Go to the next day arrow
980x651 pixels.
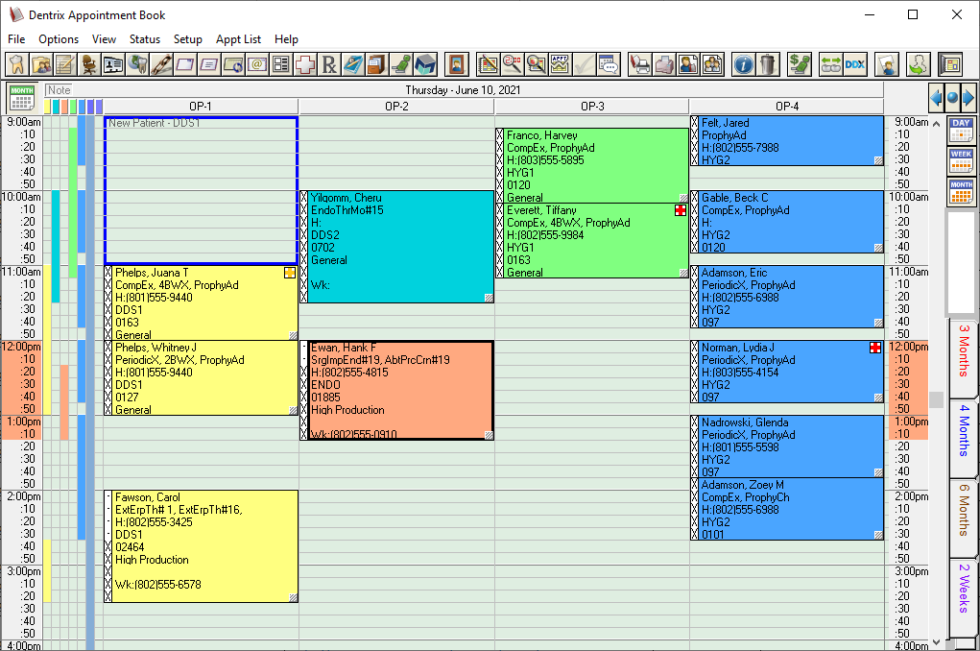pos(967,98)
